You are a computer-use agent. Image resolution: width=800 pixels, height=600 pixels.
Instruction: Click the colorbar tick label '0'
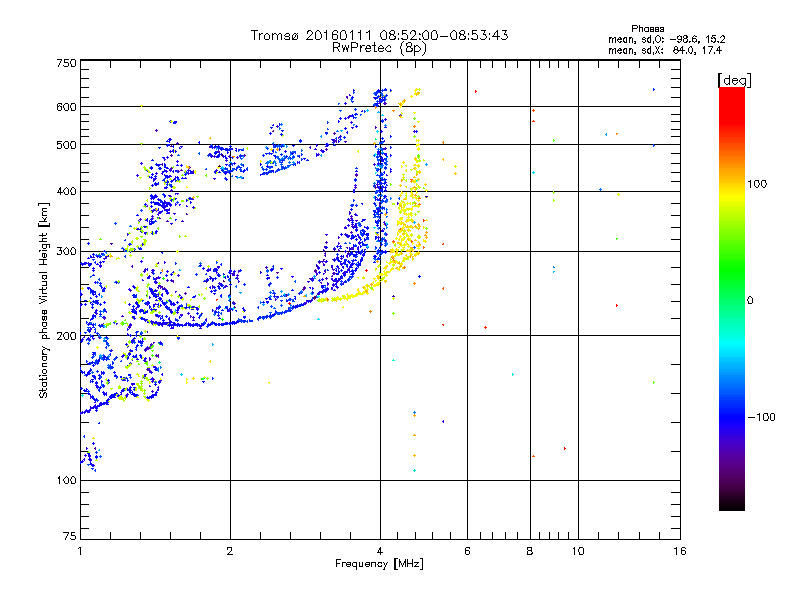pos(750,301)
